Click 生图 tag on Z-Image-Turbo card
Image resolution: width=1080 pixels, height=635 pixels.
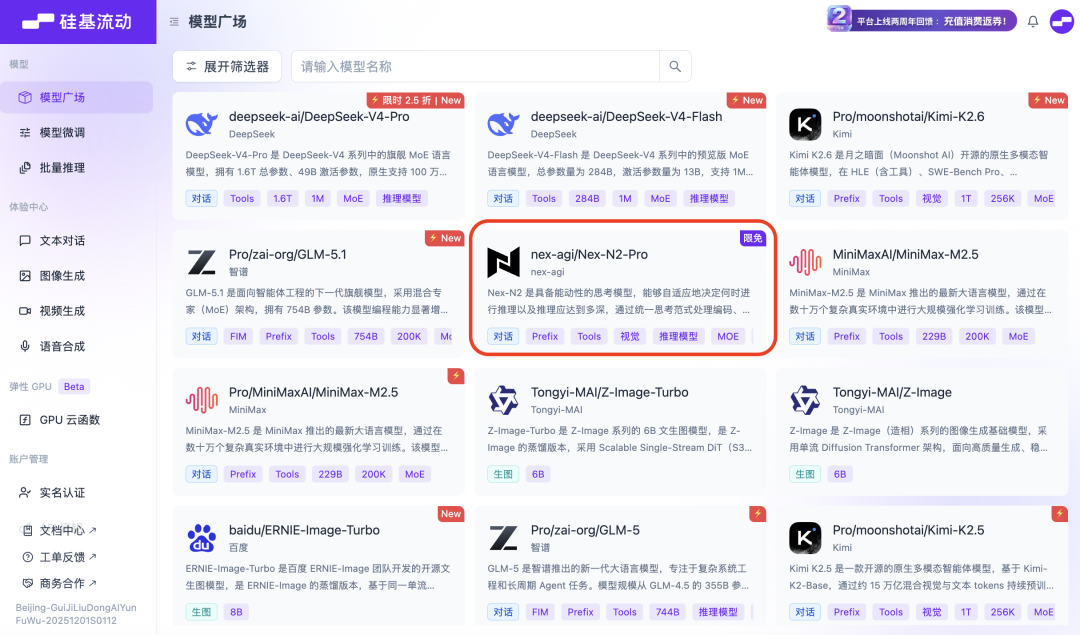[503, 474]
